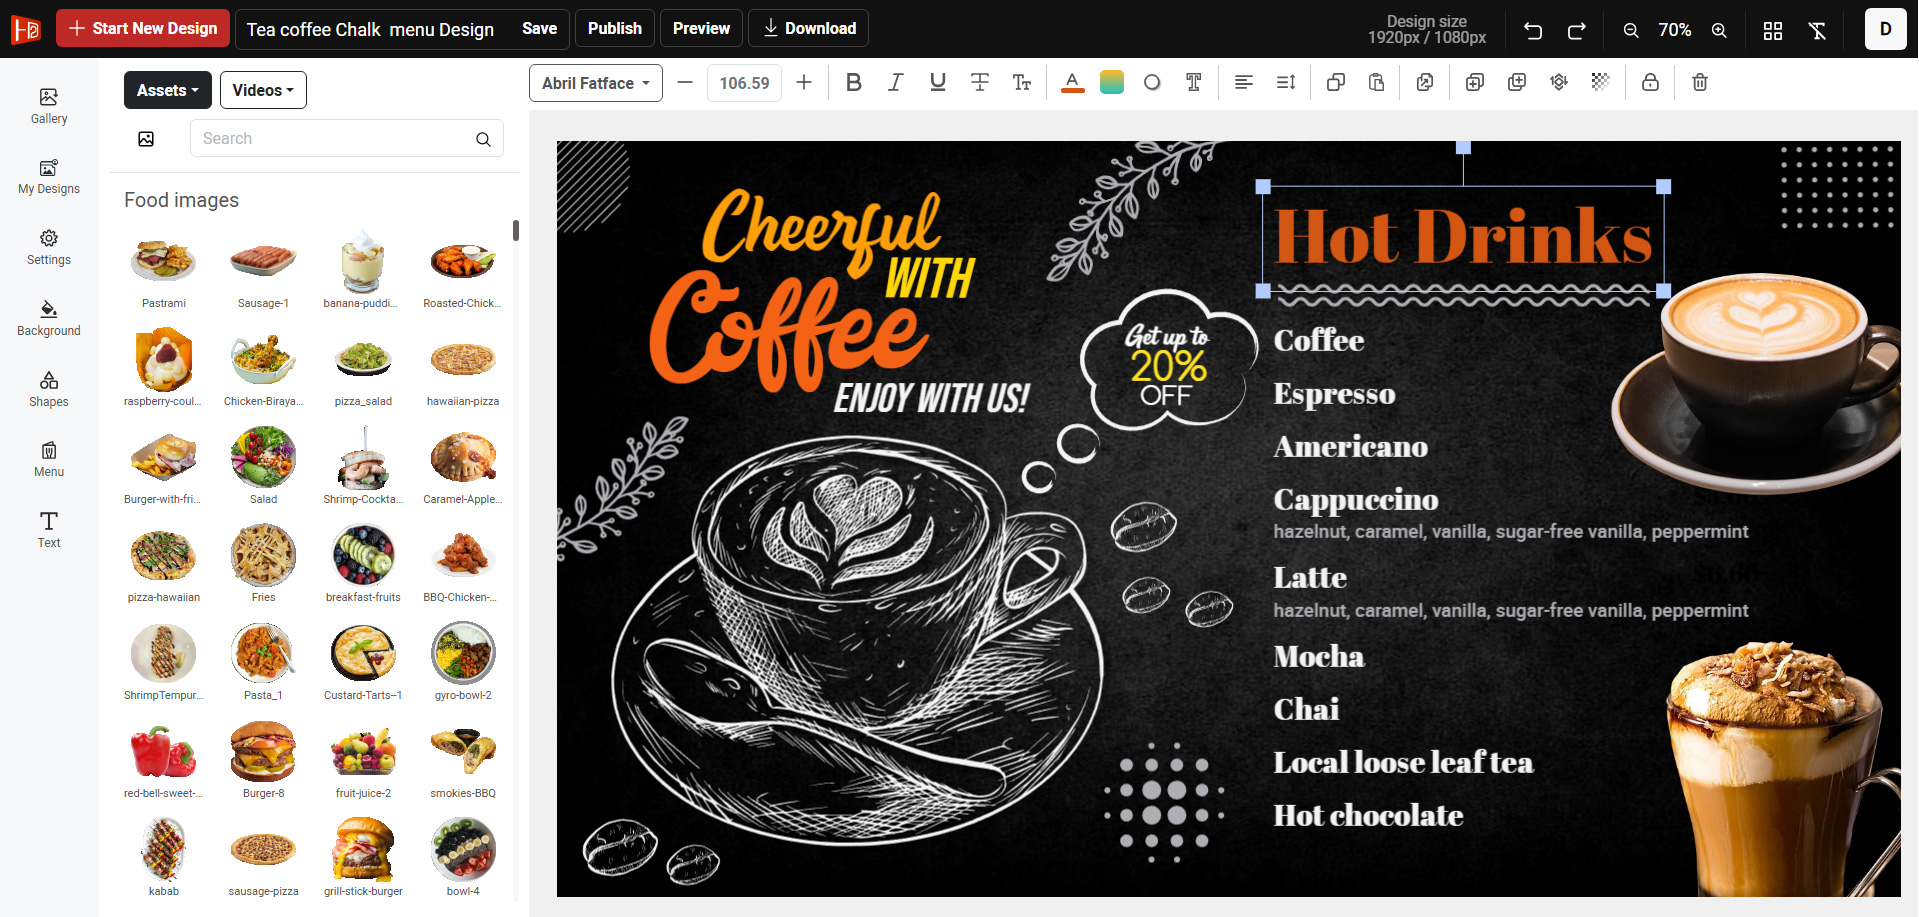Delete the selected text with trash icon
Viewport: 1919px width, 917px height.
pos(1699,82)
